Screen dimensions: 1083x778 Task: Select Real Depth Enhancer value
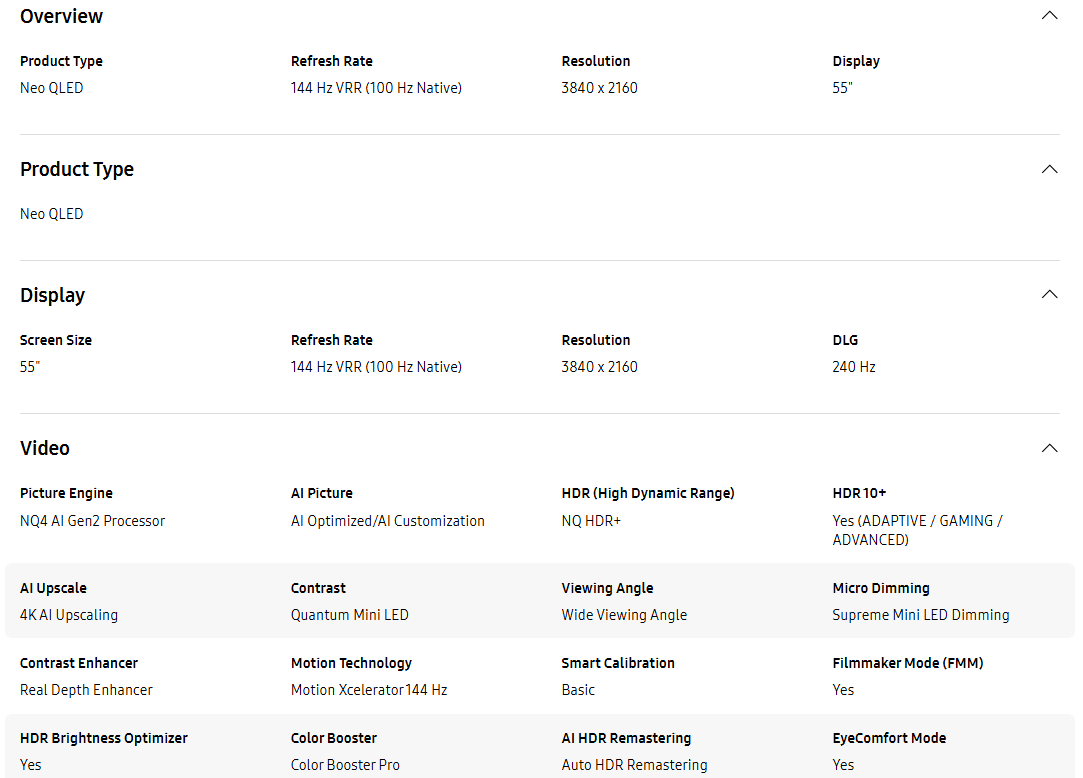tap(86, 690)
